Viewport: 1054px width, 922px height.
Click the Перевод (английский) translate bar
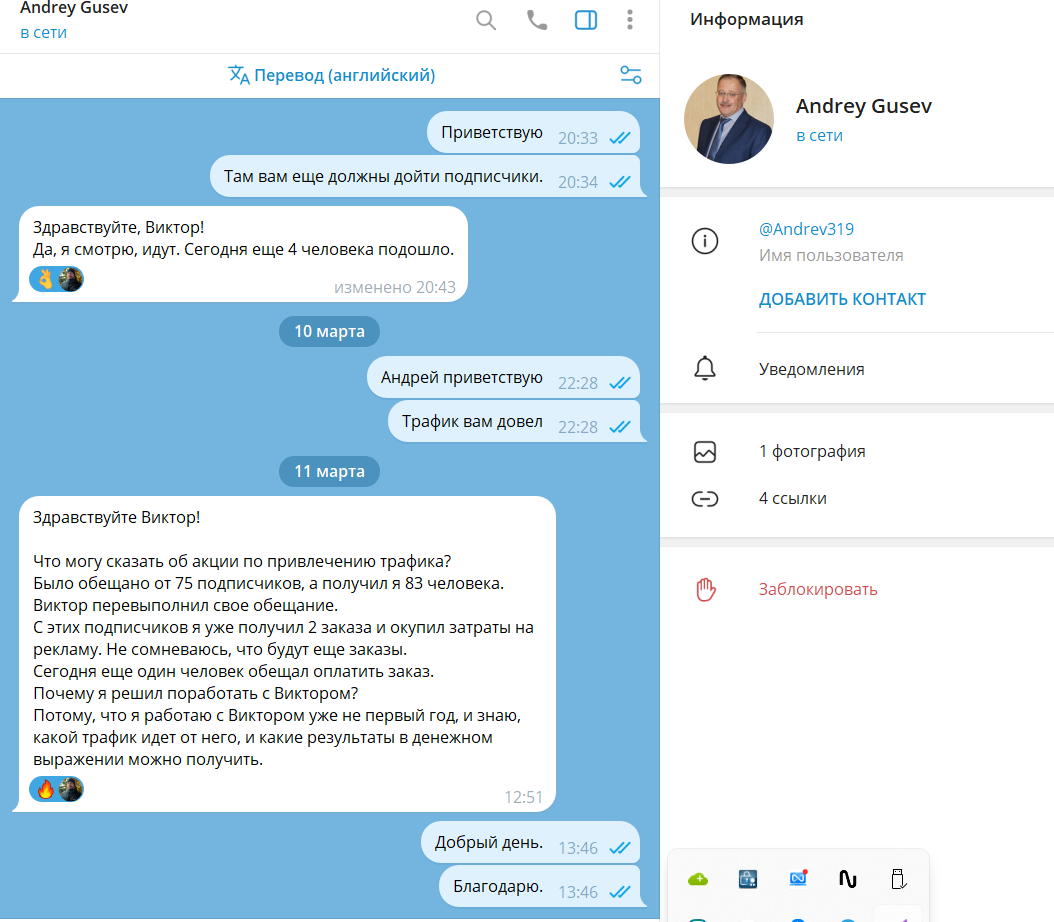pyautogui.click(x=331, y=75)
